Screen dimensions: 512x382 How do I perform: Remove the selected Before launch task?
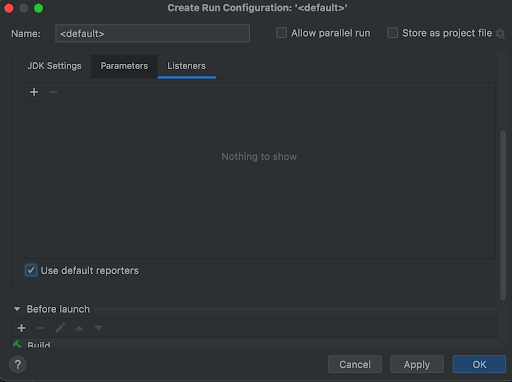click(x=41, y=328)
